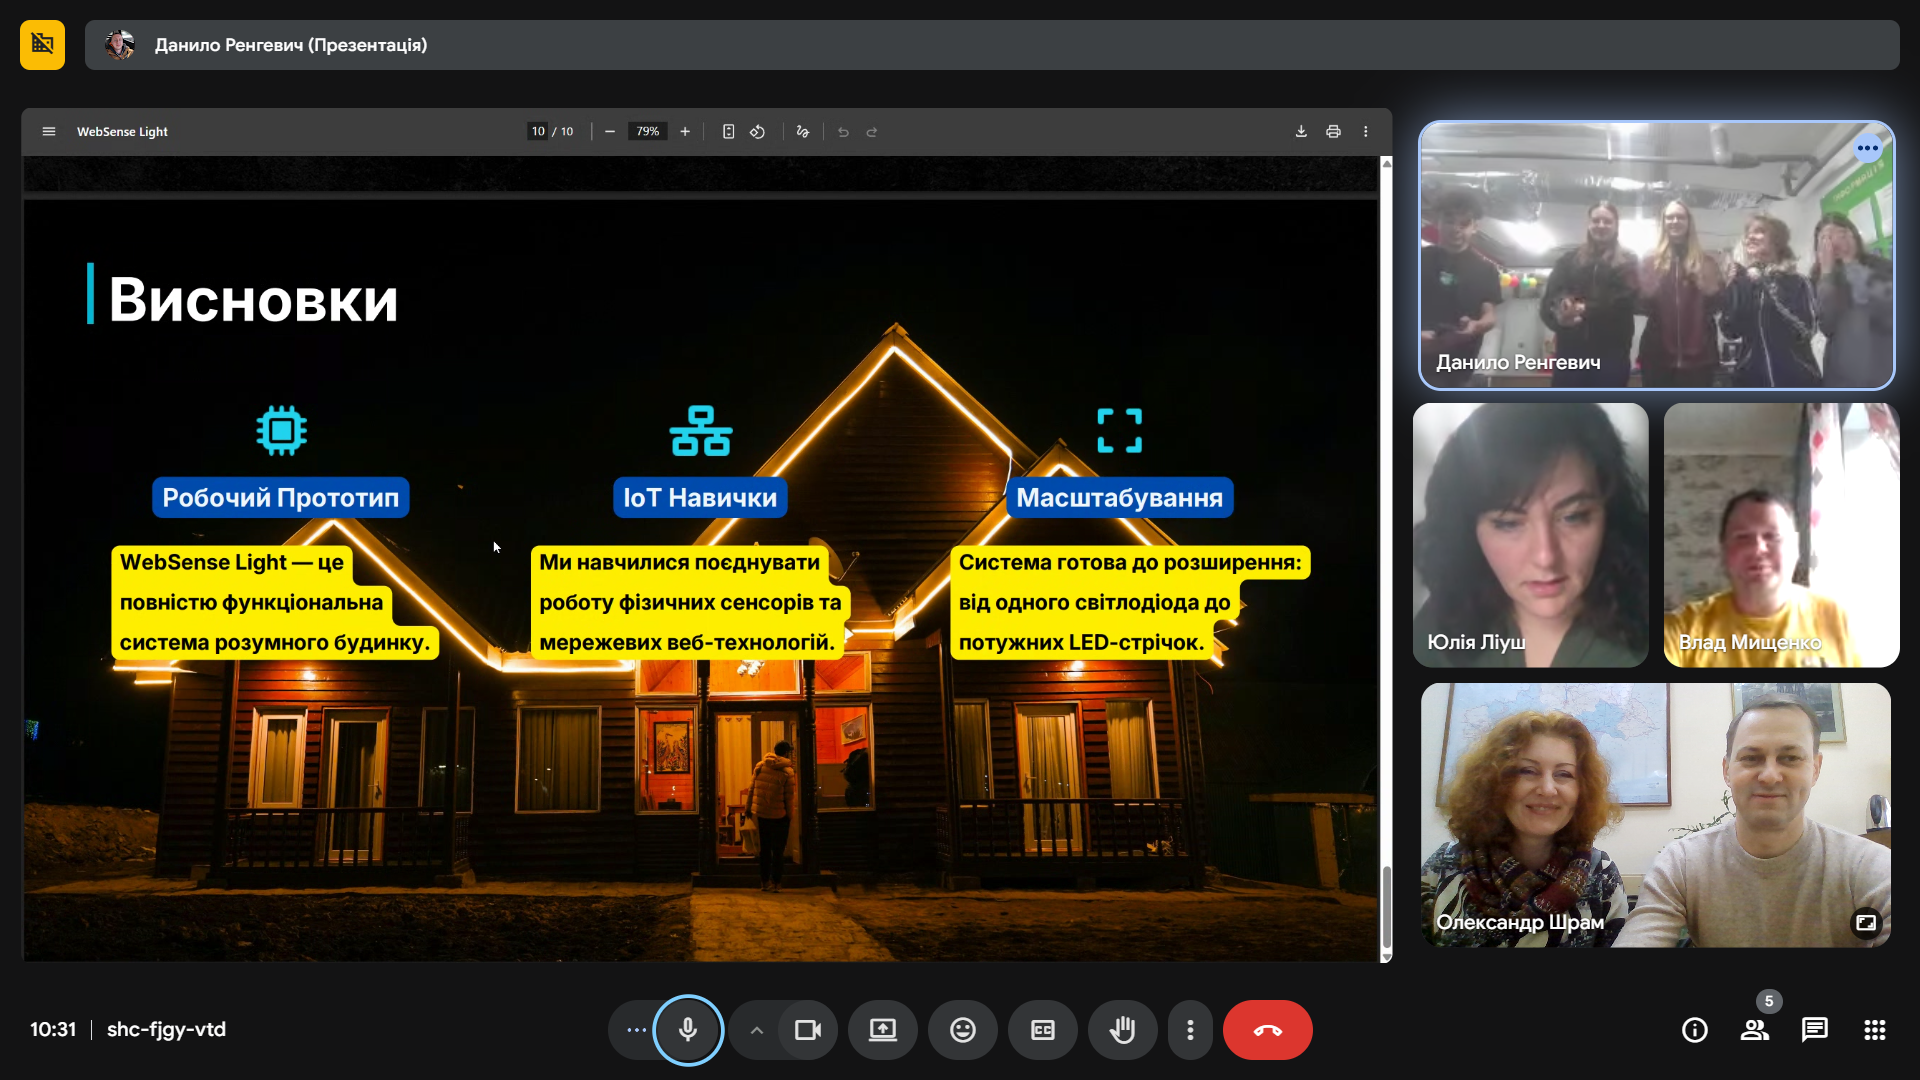Toggle closed captions
This screenshot has width=1920, height=1080.
[1042, 1029]
